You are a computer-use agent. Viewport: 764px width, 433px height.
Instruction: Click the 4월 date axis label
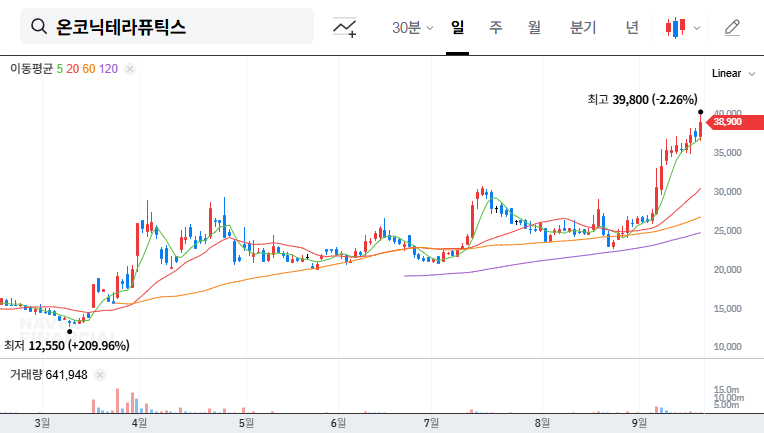139,423
